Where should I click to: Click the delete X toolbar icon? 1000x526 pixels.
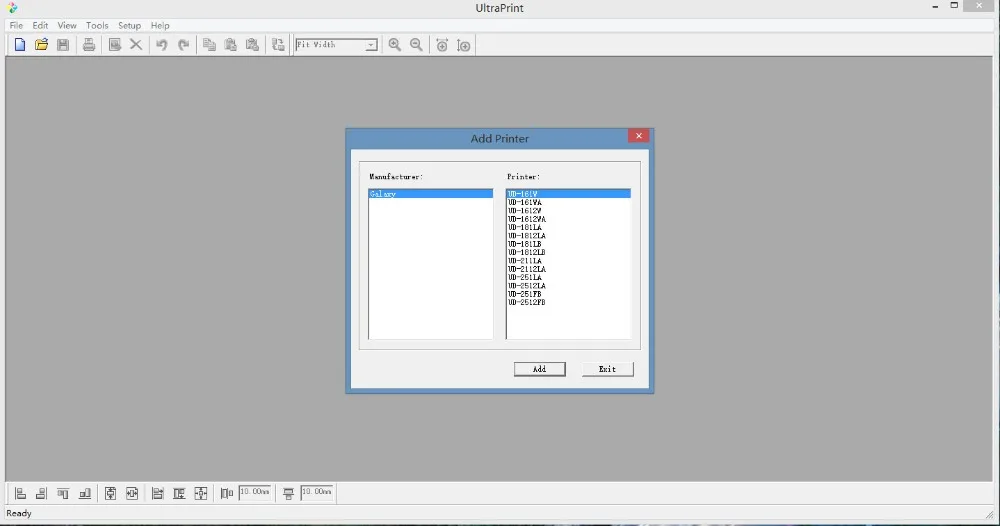136,45
